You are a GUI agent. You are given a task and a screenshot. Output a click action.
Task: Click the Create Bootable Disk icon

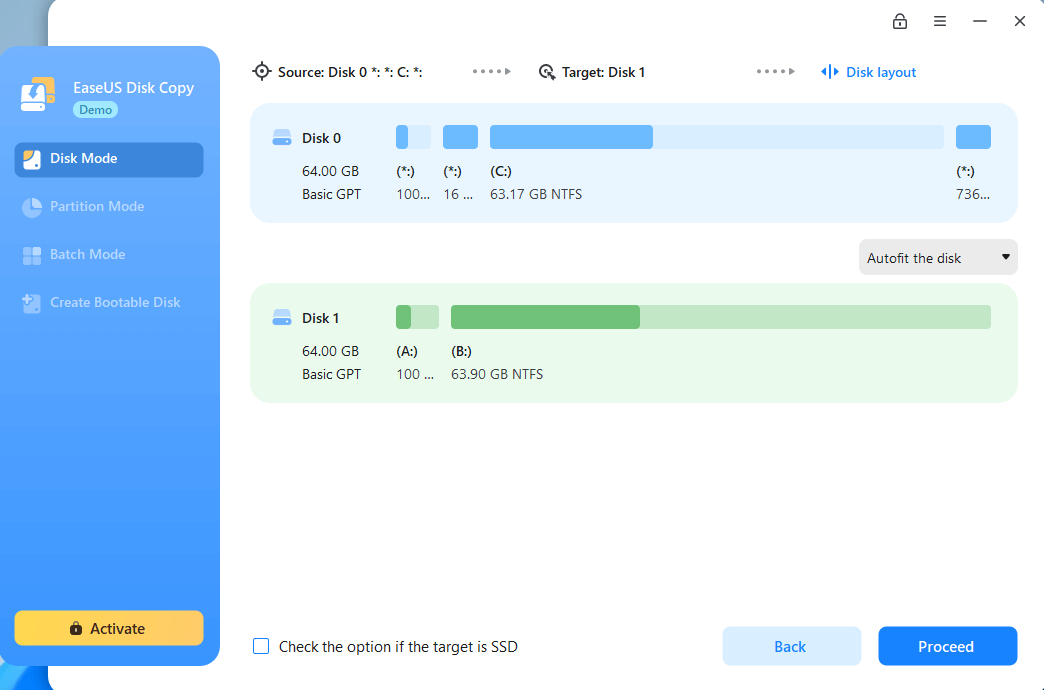click(x=31, y=303)
